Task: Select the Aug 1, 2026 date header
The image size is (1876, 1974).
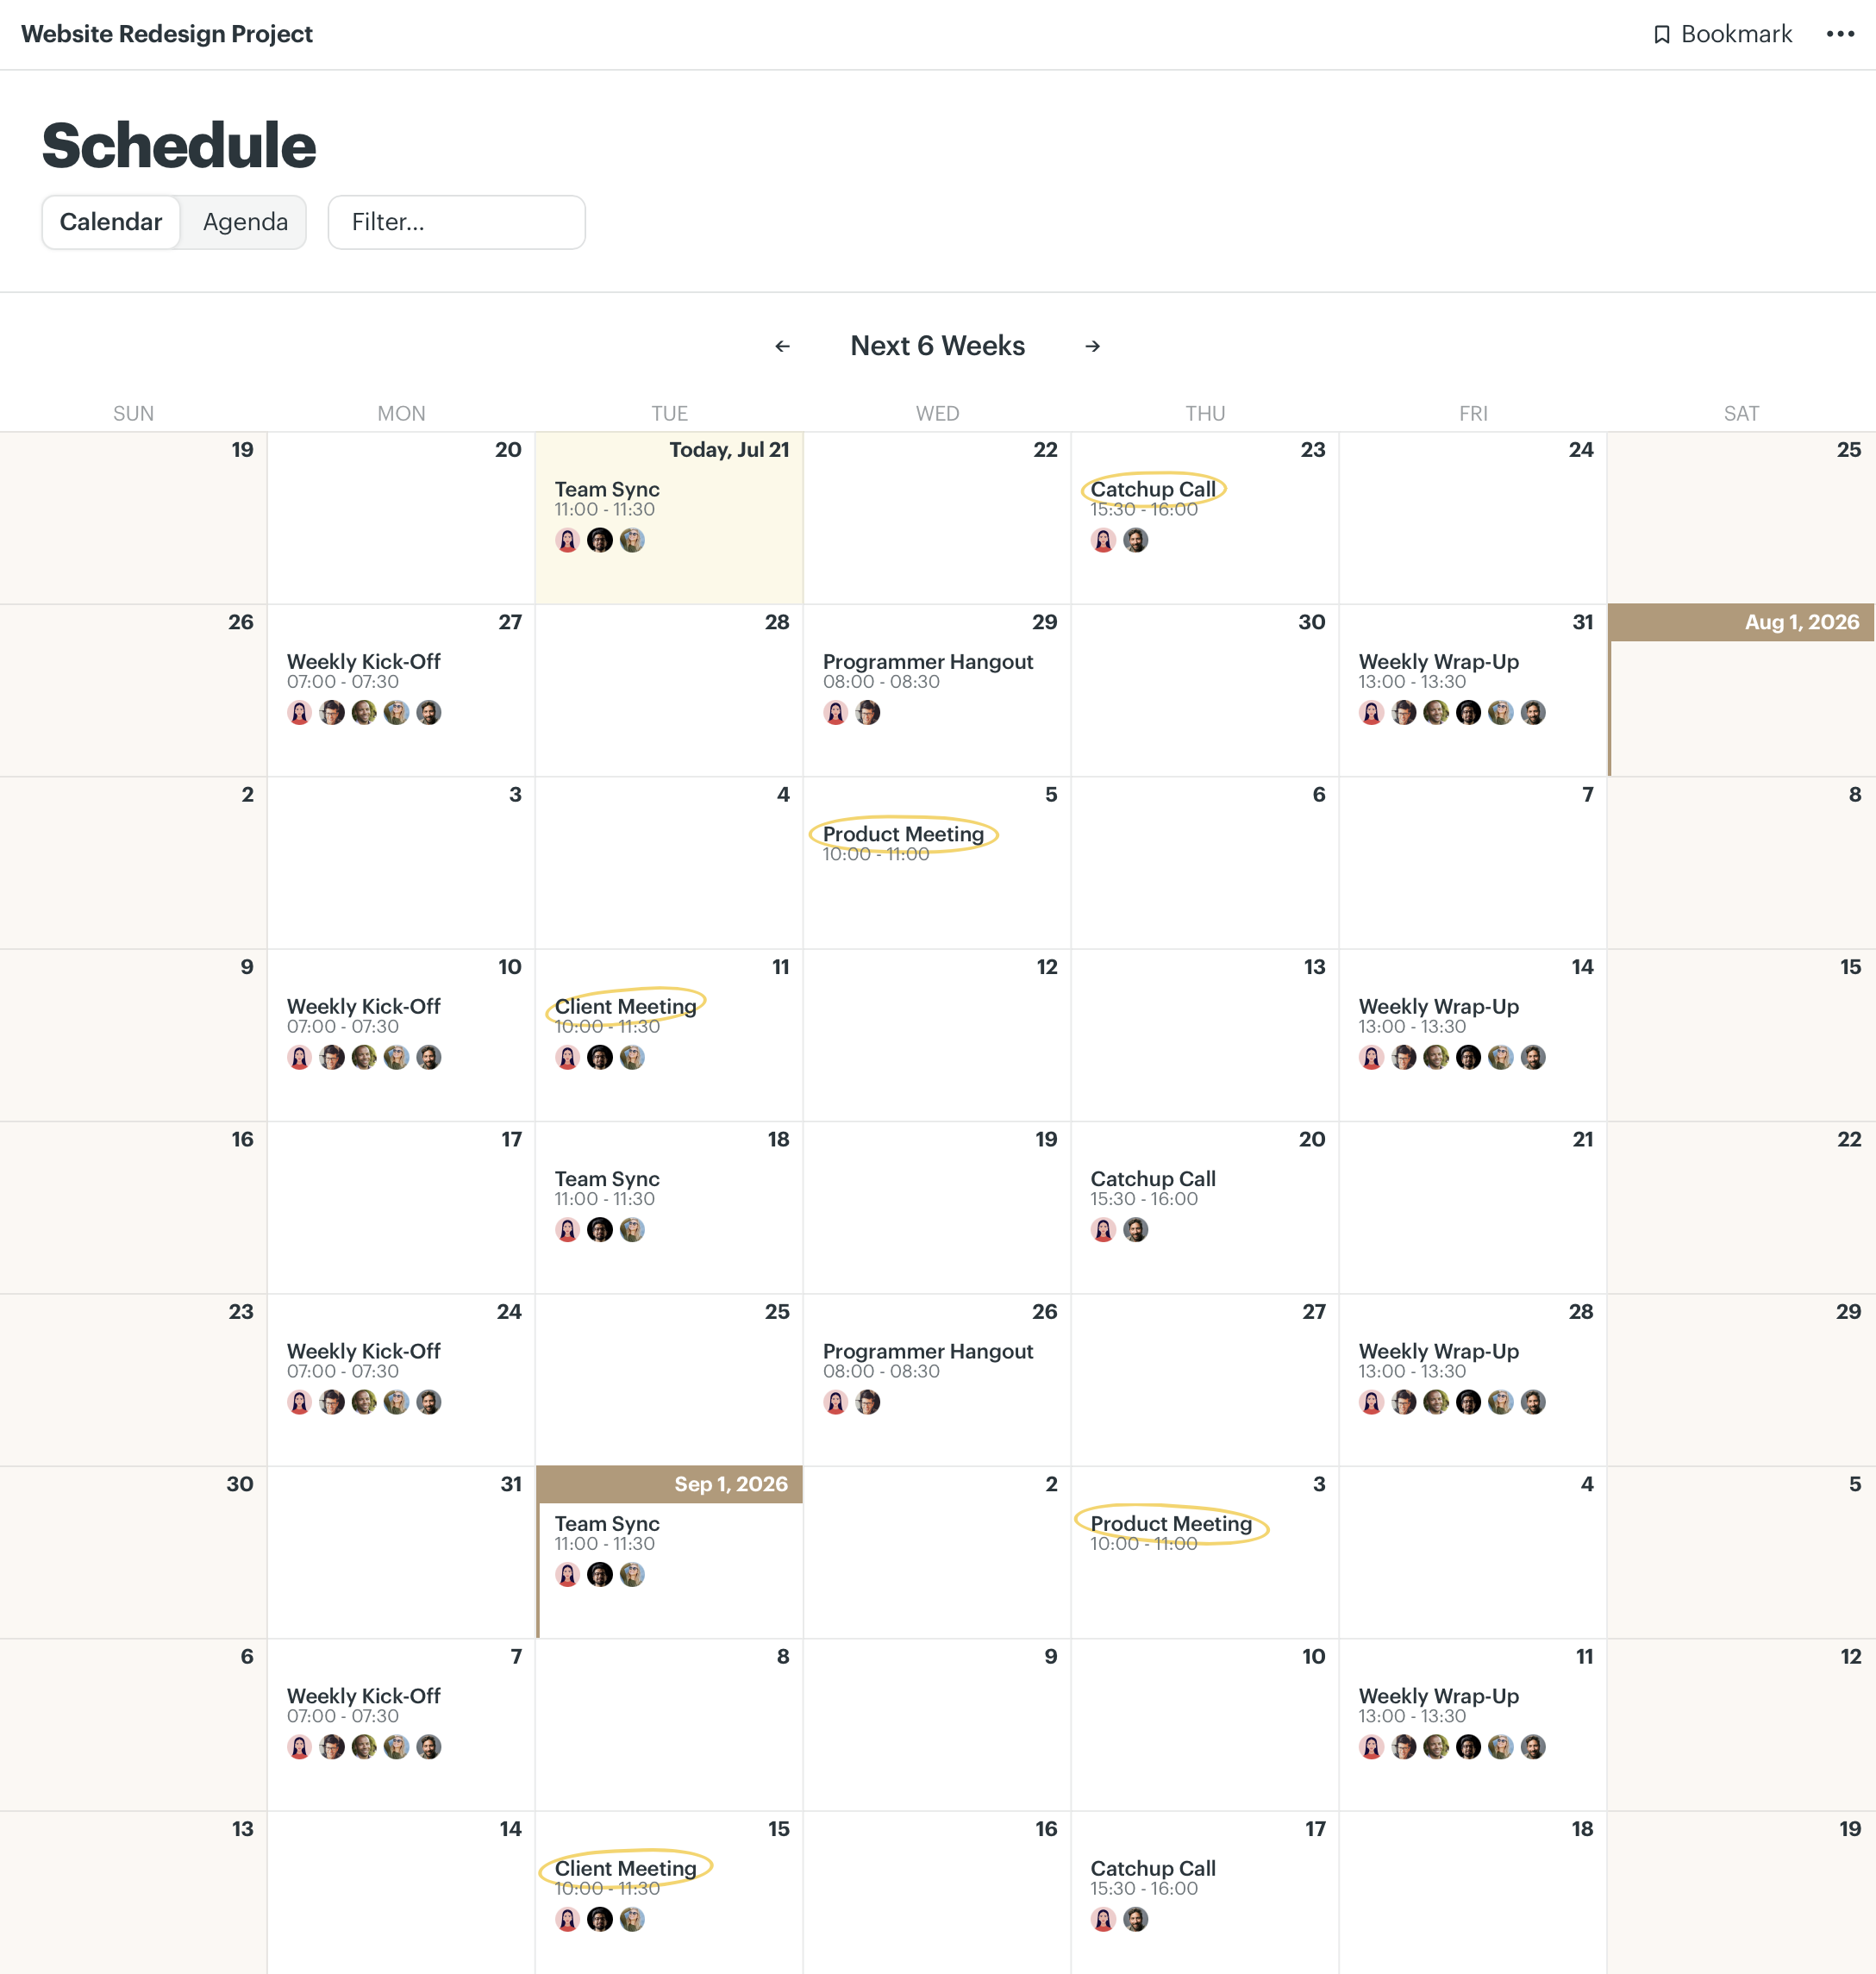Action: click(1741, 622)
